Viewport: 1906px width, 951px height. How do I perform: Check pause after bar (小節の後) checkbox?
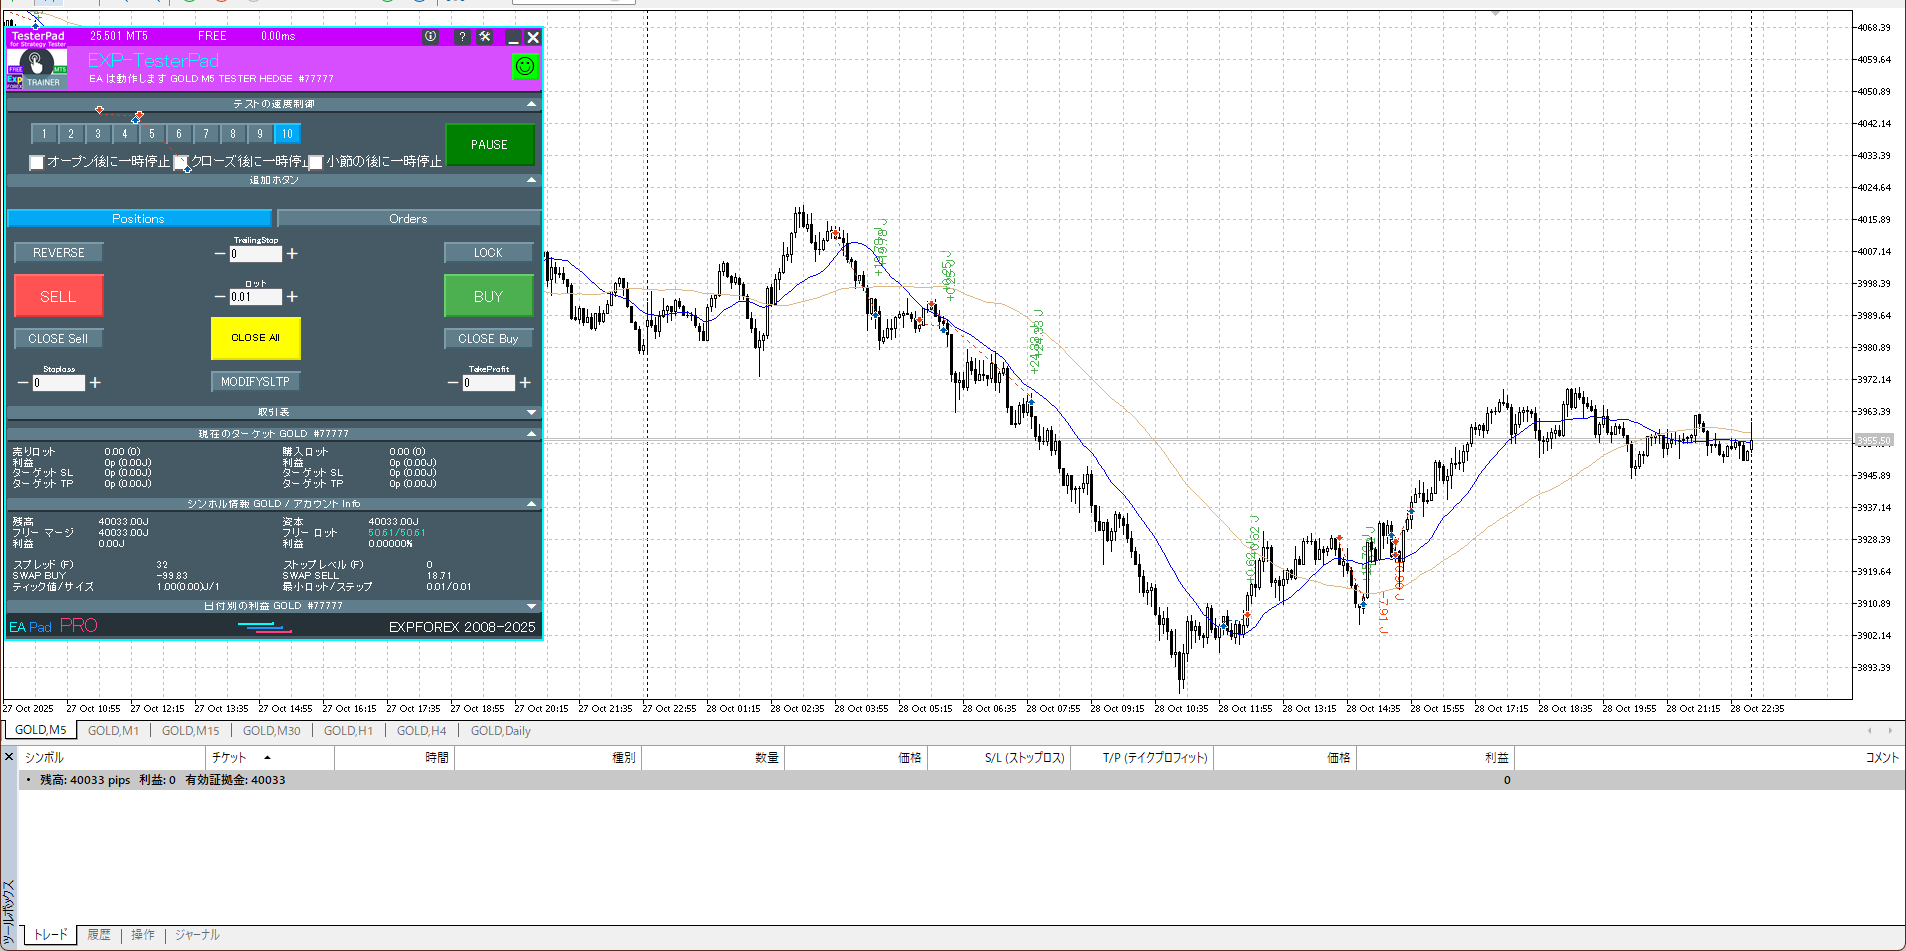pyautogui.click(x=316, y=162)
